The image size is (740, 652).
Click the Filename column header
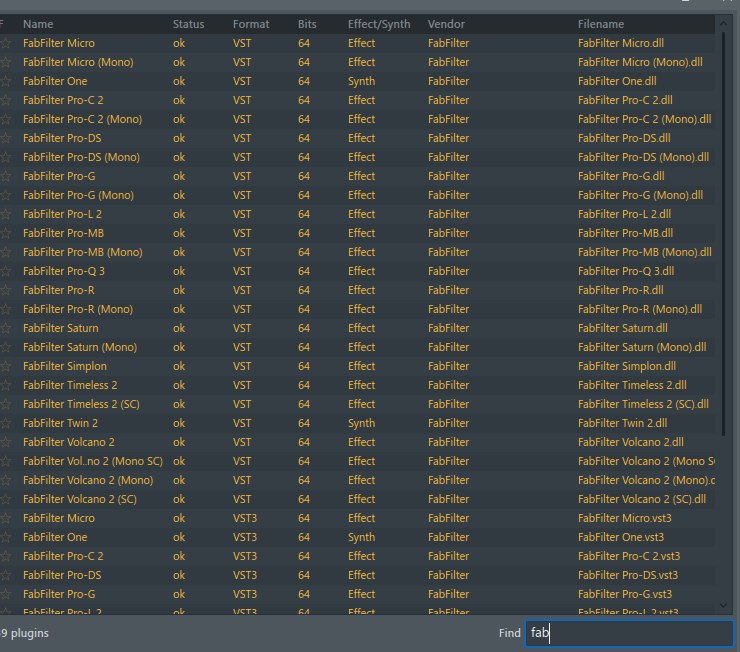coord(601,24)
